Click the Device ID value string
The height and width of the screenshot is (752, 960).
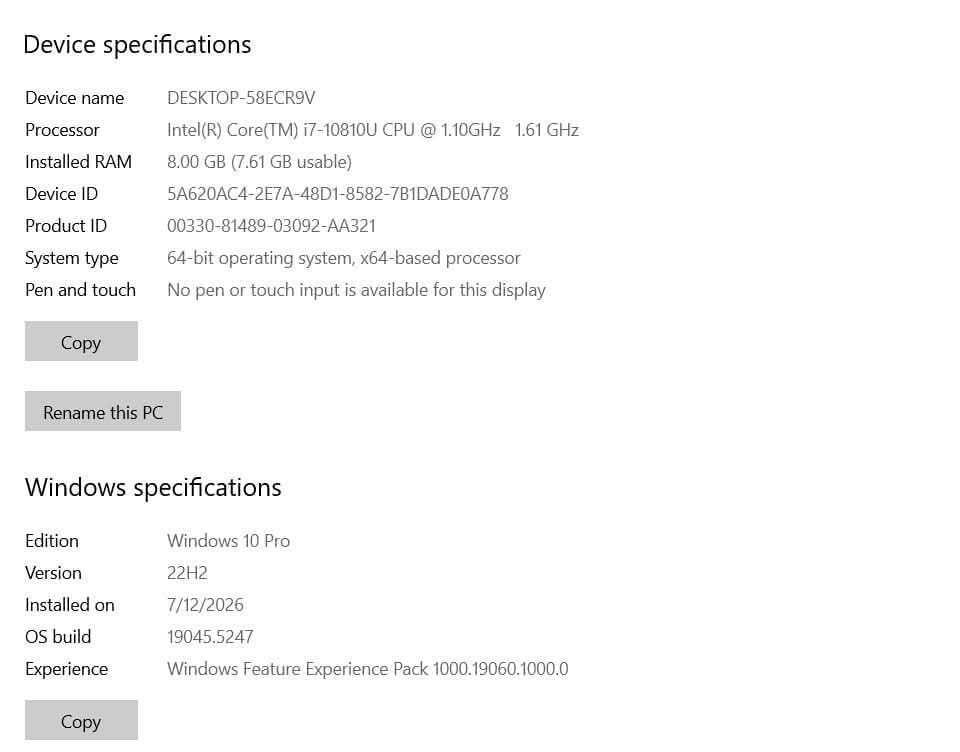click(x=338, y=194)
